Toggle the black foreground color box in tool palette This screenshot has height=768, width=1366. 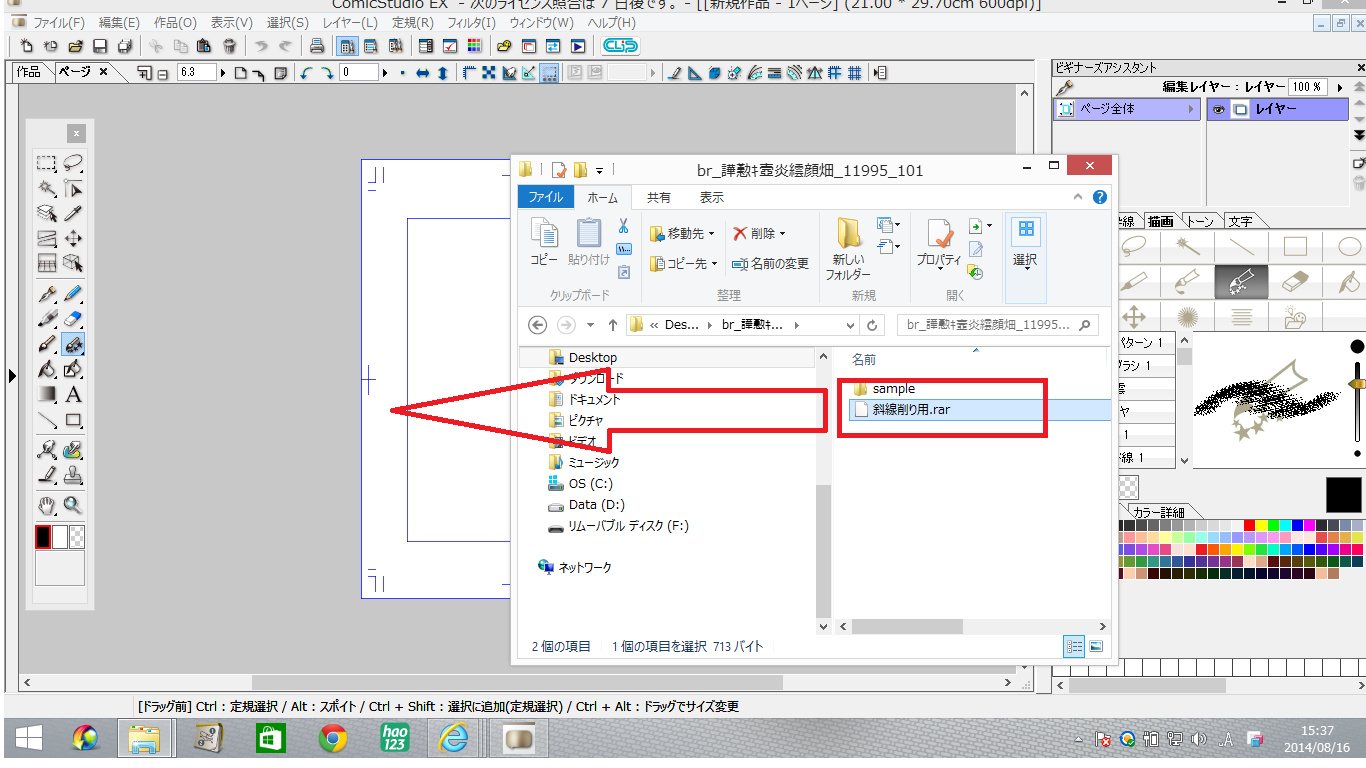(x=43, y=537)
